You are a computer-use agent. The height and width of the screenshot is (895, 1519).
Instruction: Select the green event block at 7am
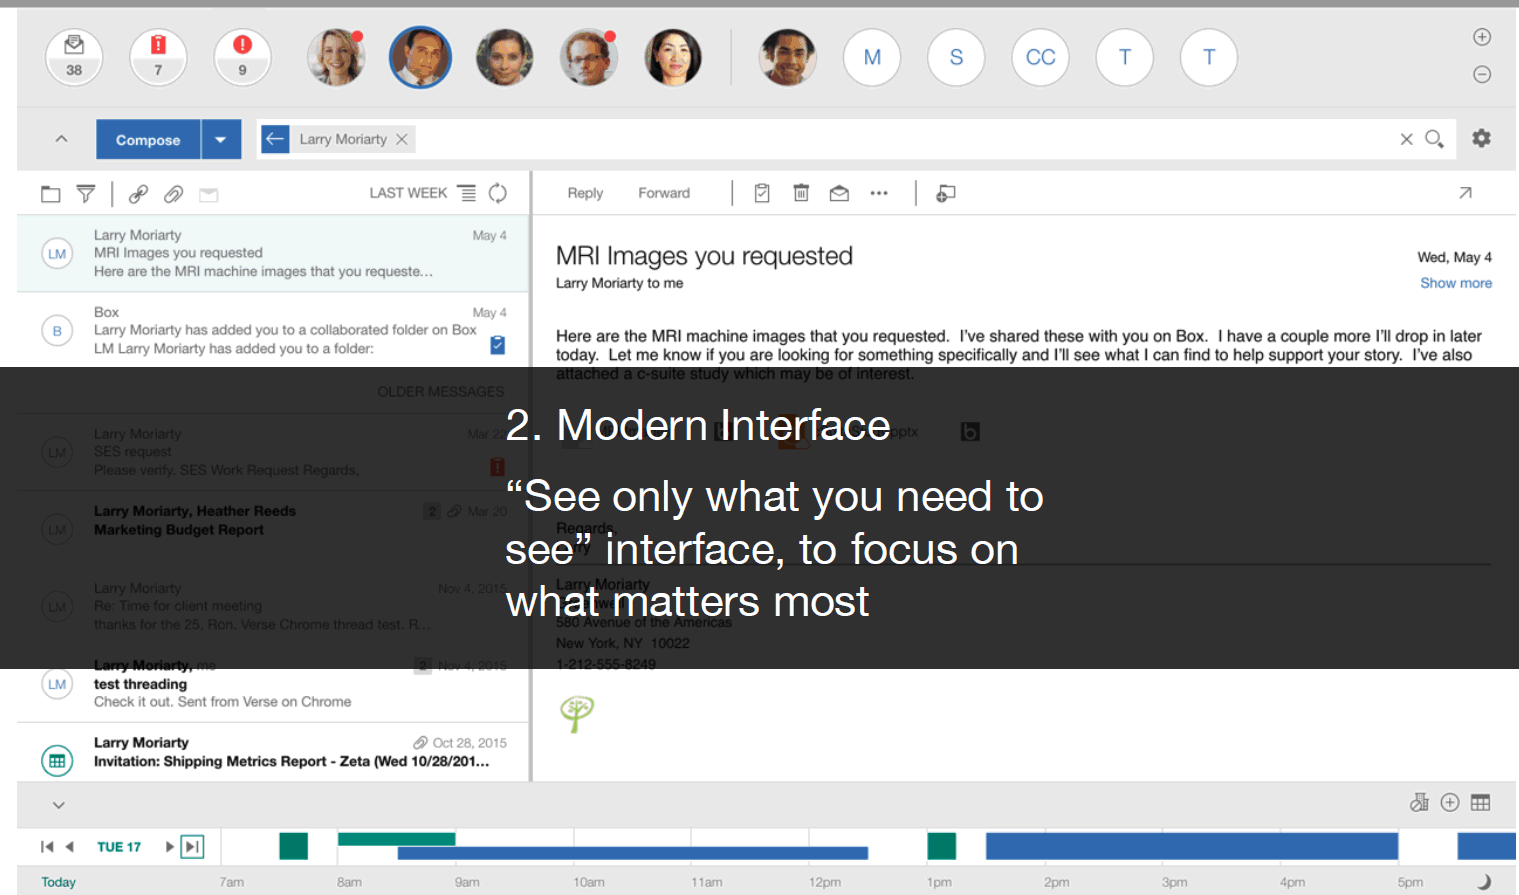(293, 846)
